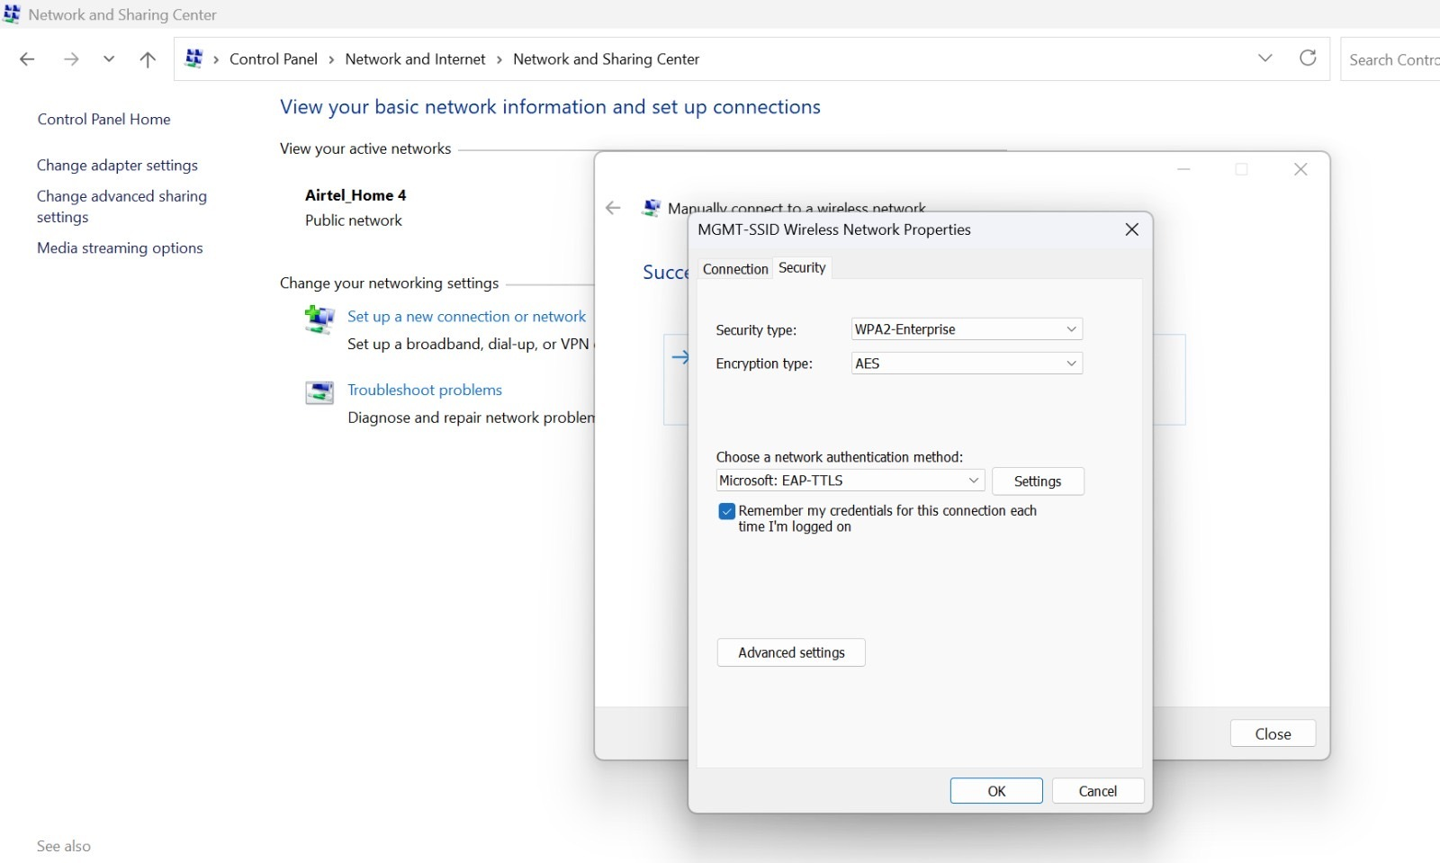Screen dimensions: 1440x863
Task: Click the refresh icon beside address bar
Action: tap(1307, 58)
